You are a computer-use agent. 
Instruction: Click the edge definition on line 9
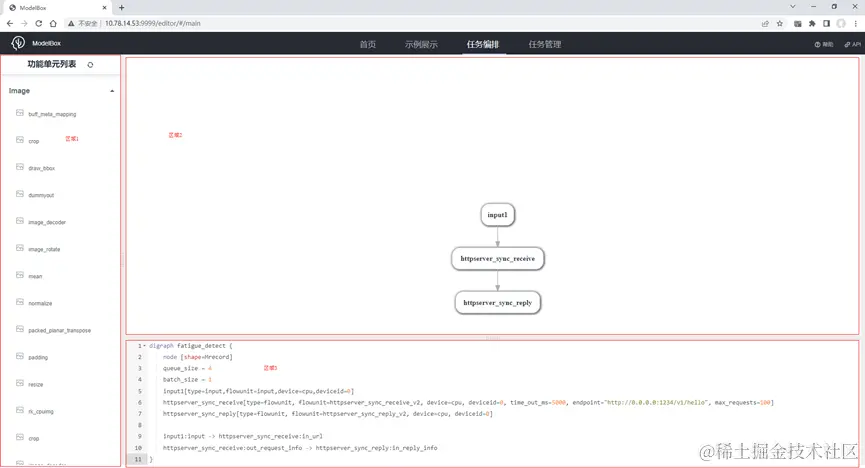click(243, 436)
